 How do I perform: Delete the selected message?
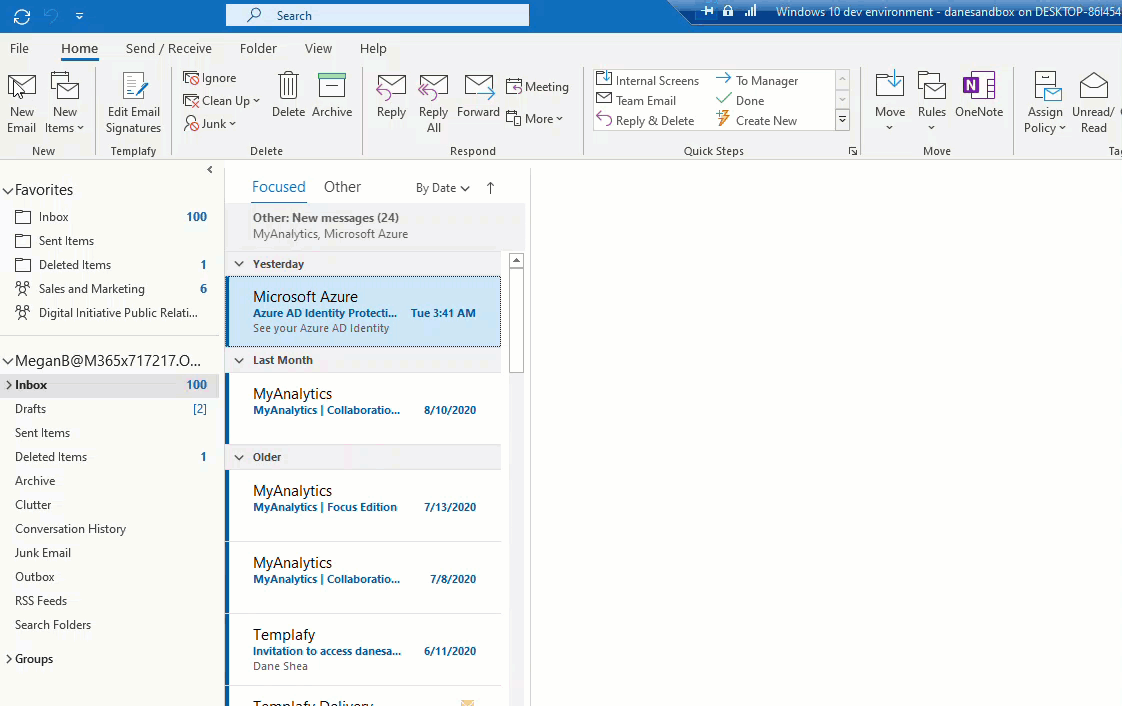[x=288, y=95]
